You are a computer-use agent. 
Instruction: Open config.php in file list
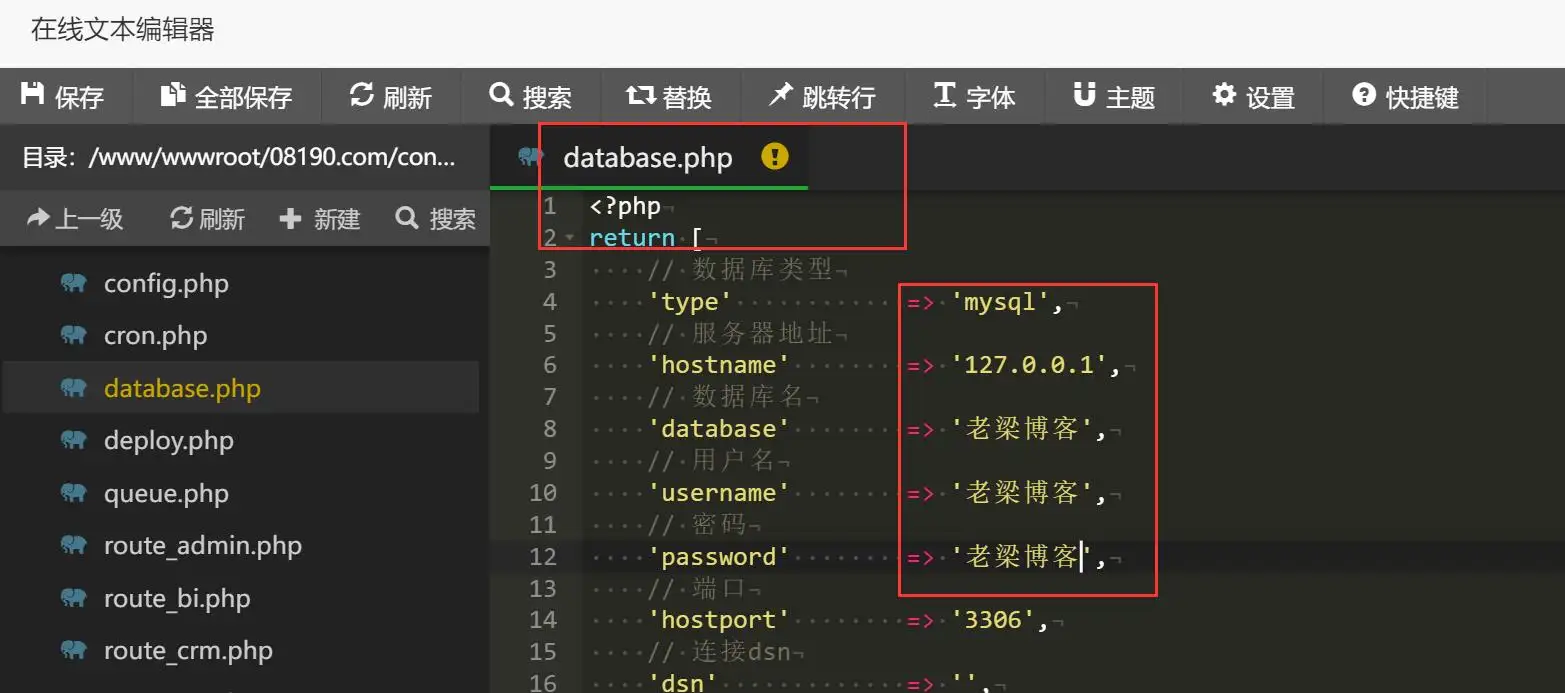166,283
